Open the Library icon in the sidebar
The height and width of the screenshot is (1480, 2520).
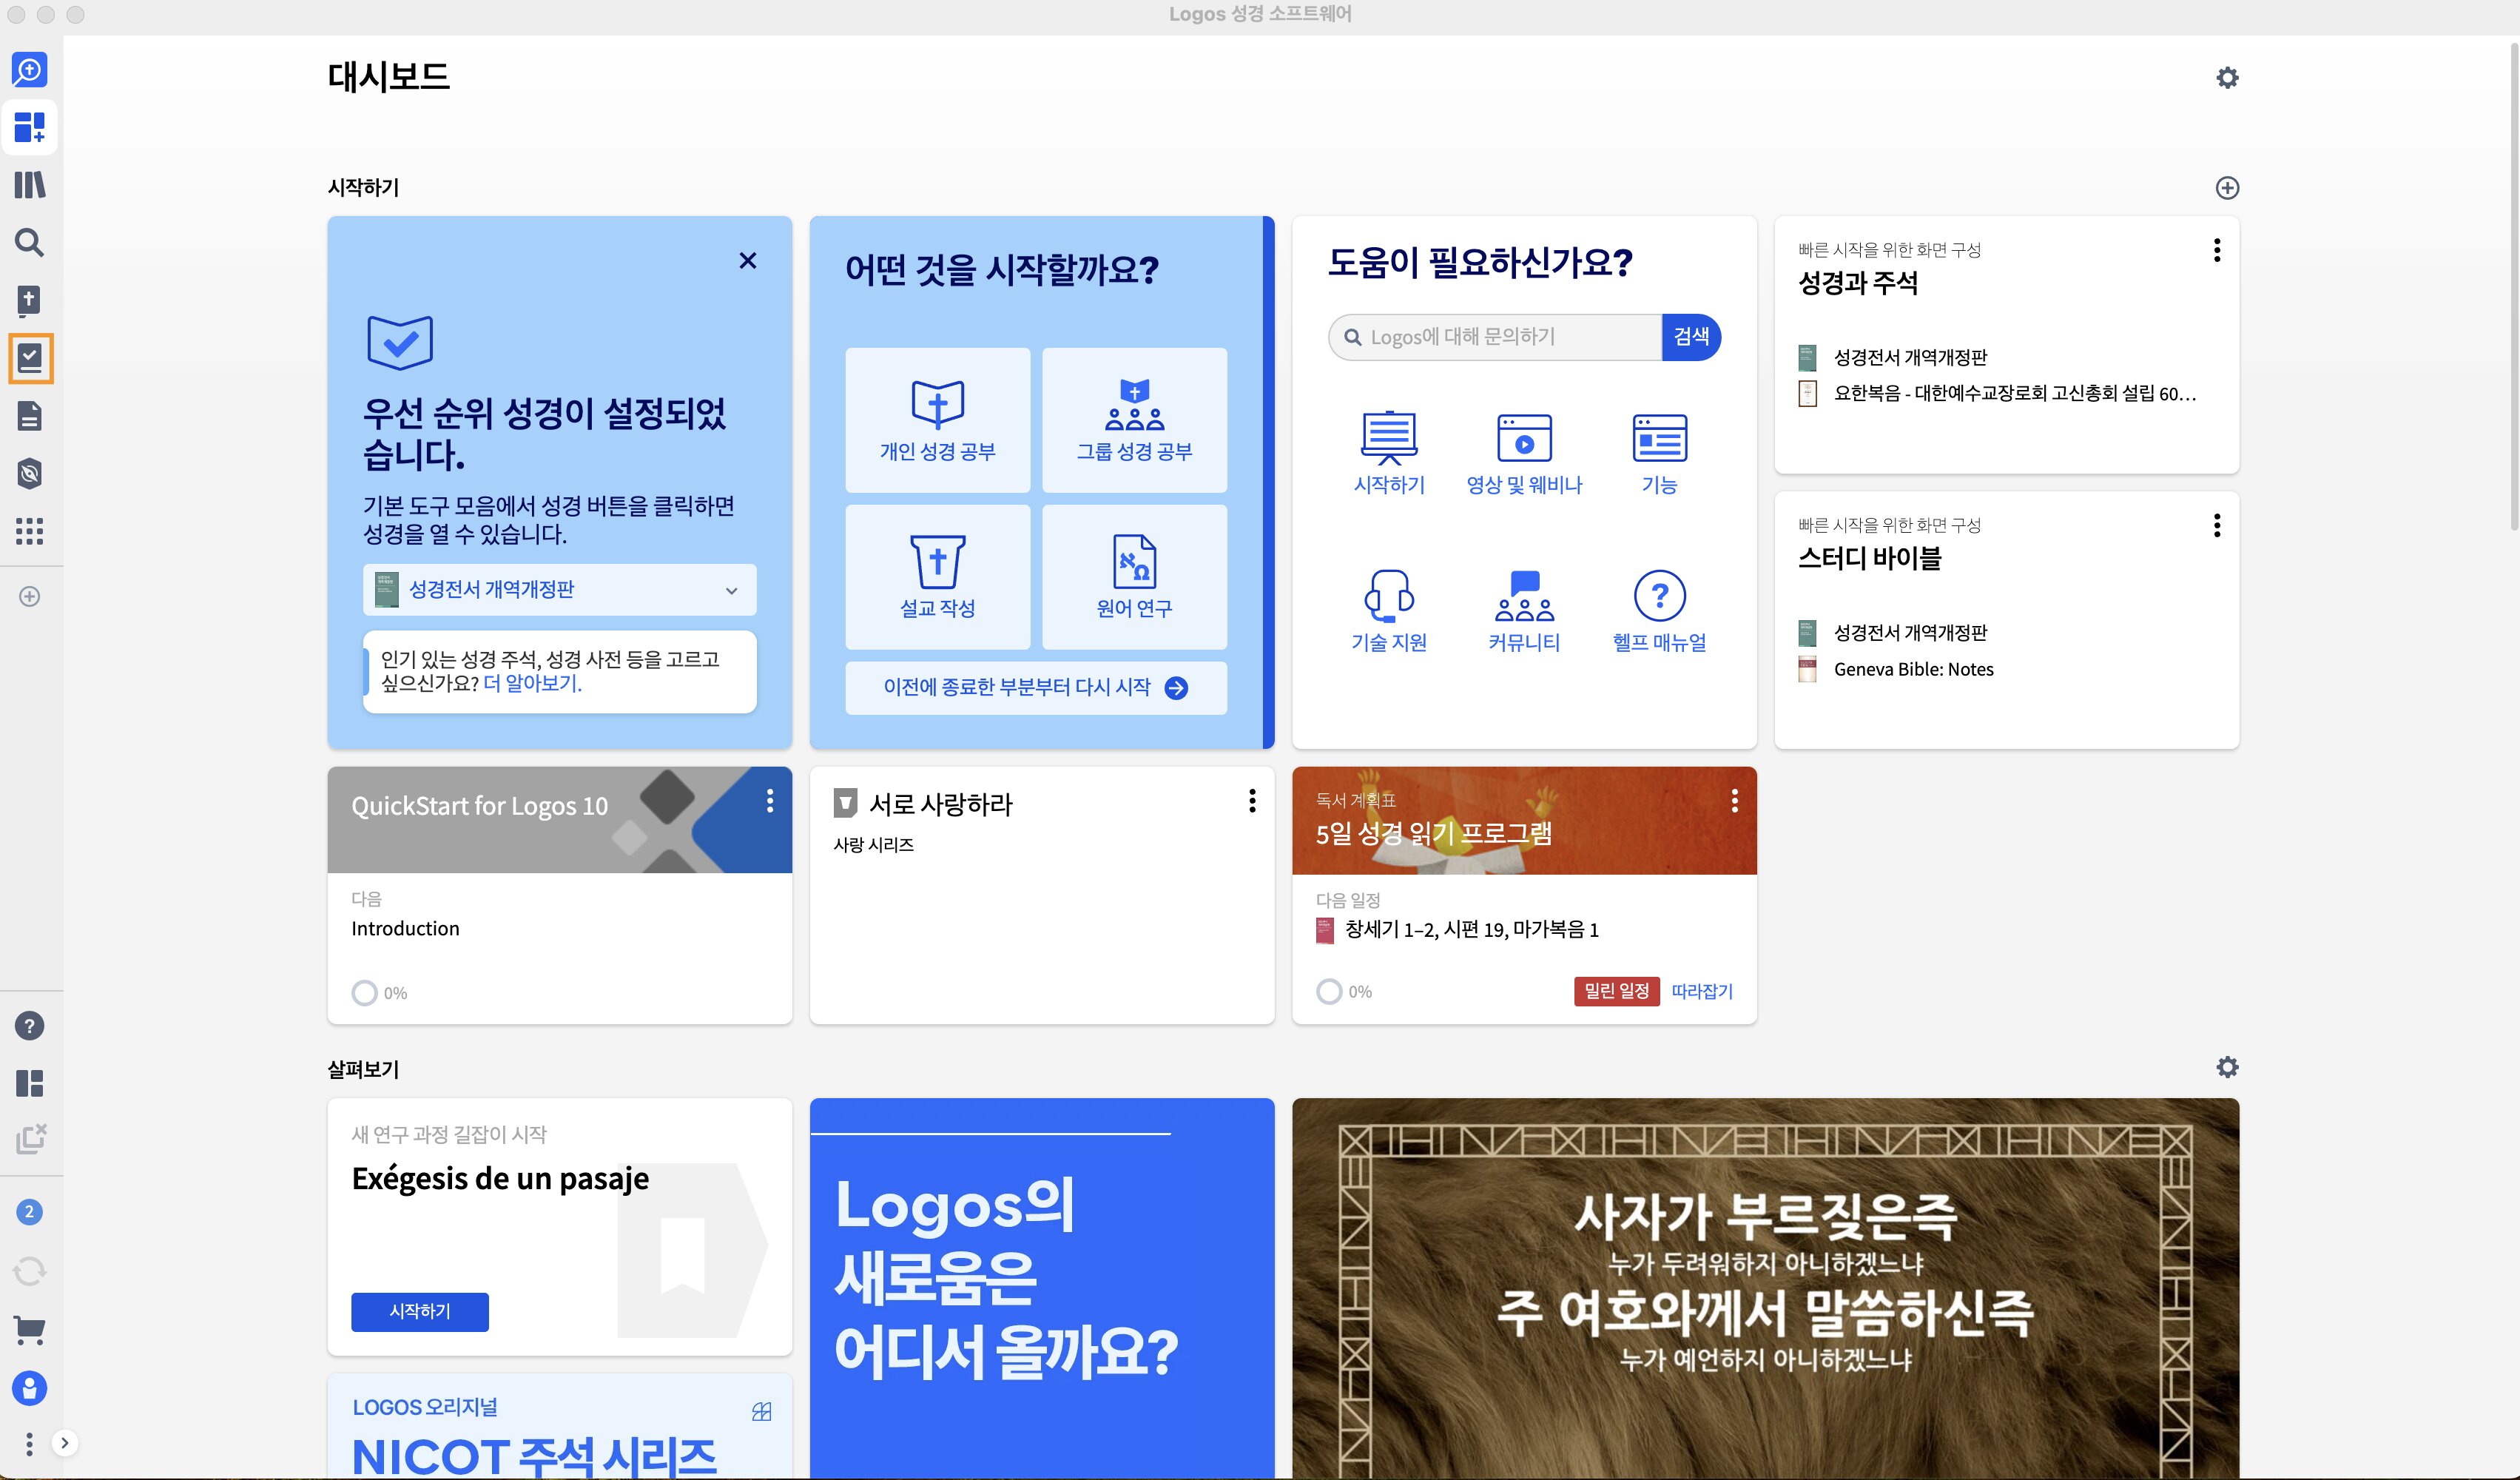point(29,185)
